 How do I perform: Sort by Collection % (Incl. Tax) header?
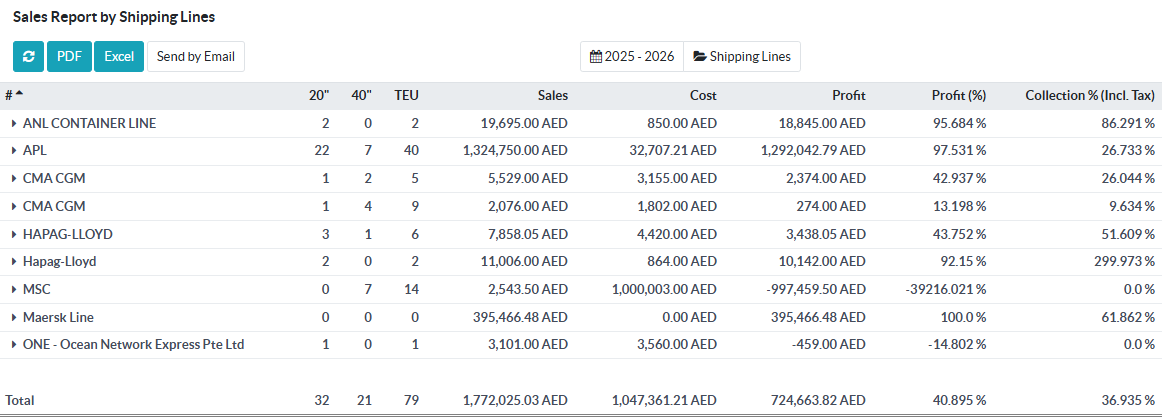(x=1090, y=96)
